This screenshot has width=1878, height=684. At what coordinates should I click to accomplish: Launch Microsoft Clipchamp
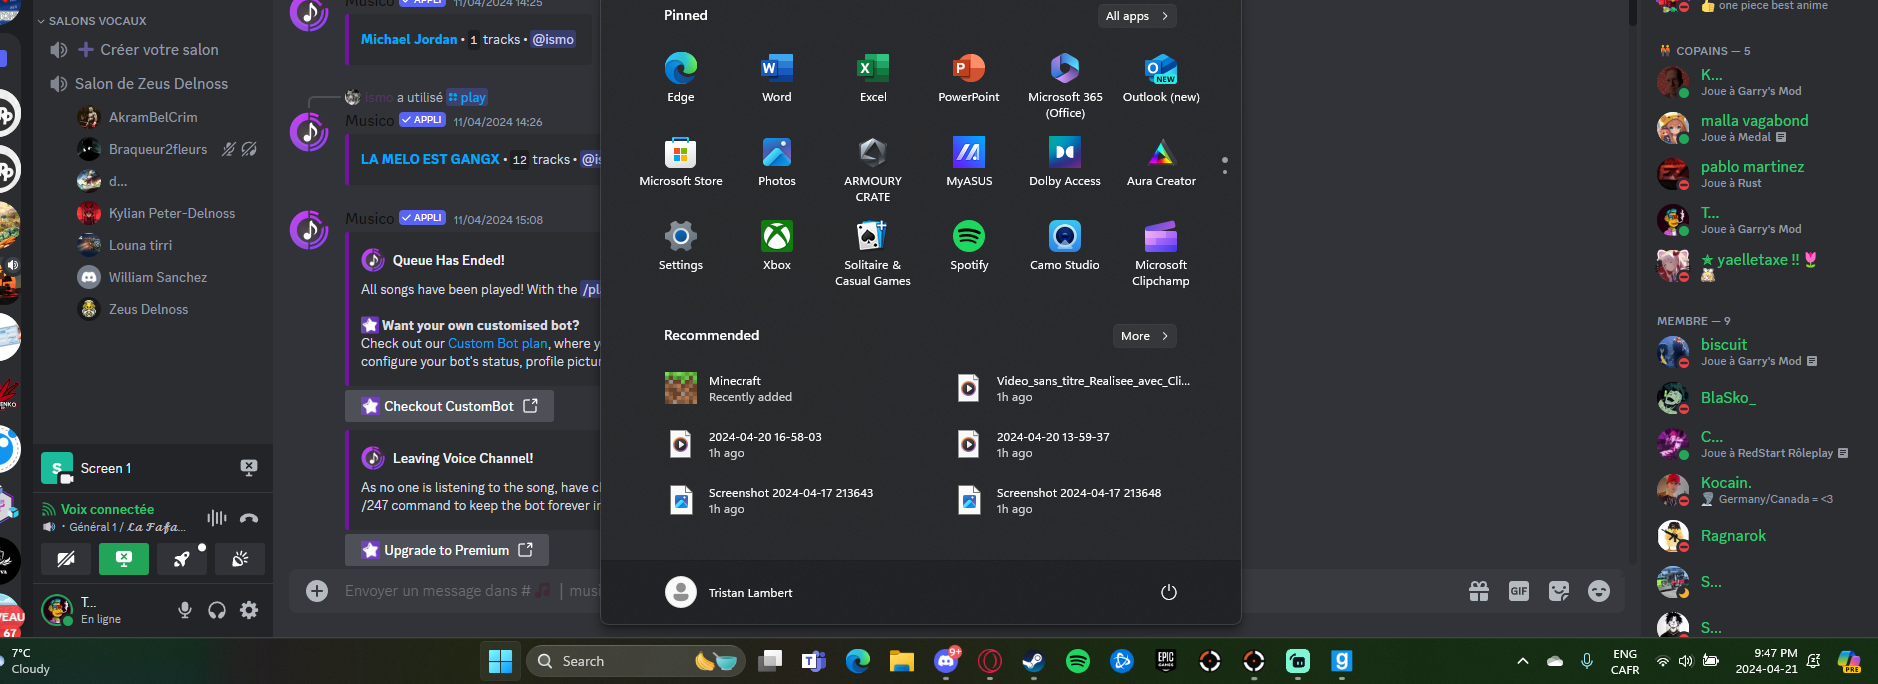1161,253
